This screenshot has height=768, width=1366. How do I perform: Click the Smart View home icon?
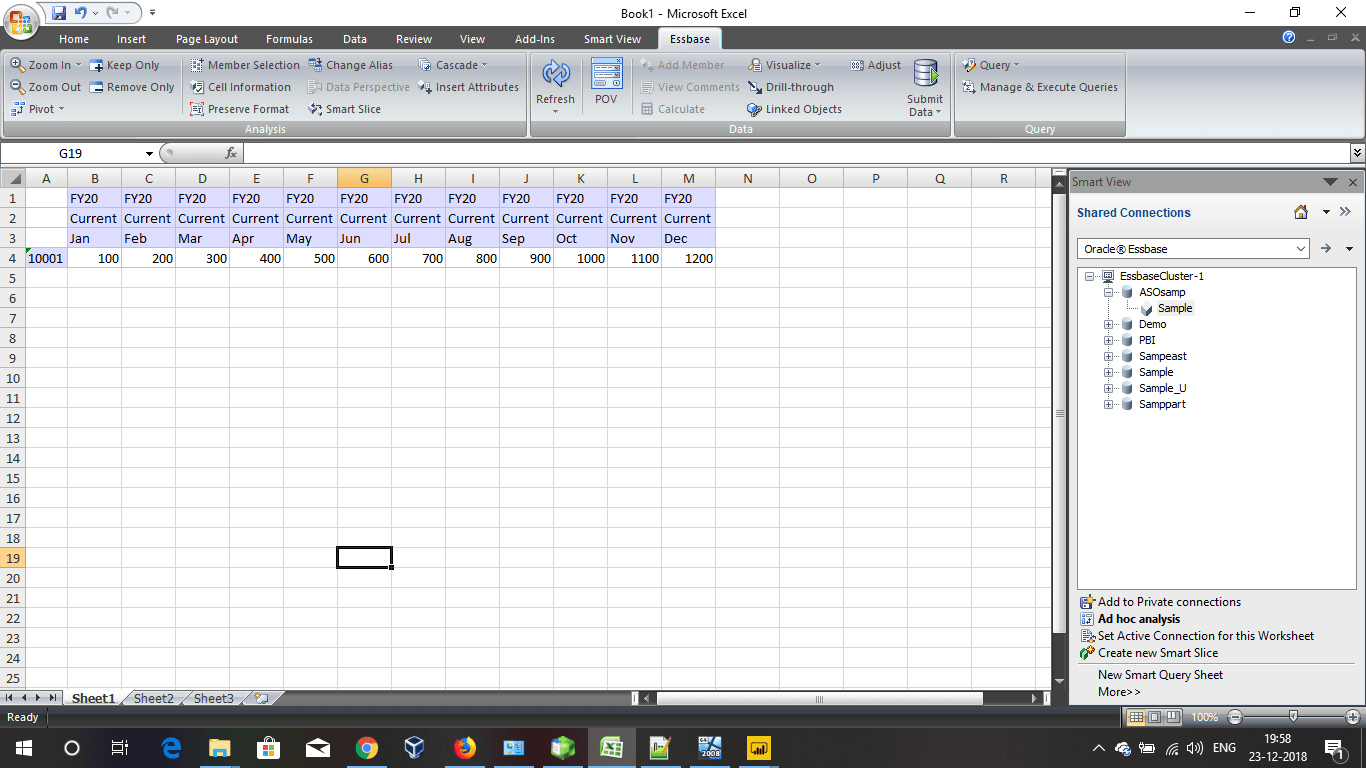point(1301,212)
